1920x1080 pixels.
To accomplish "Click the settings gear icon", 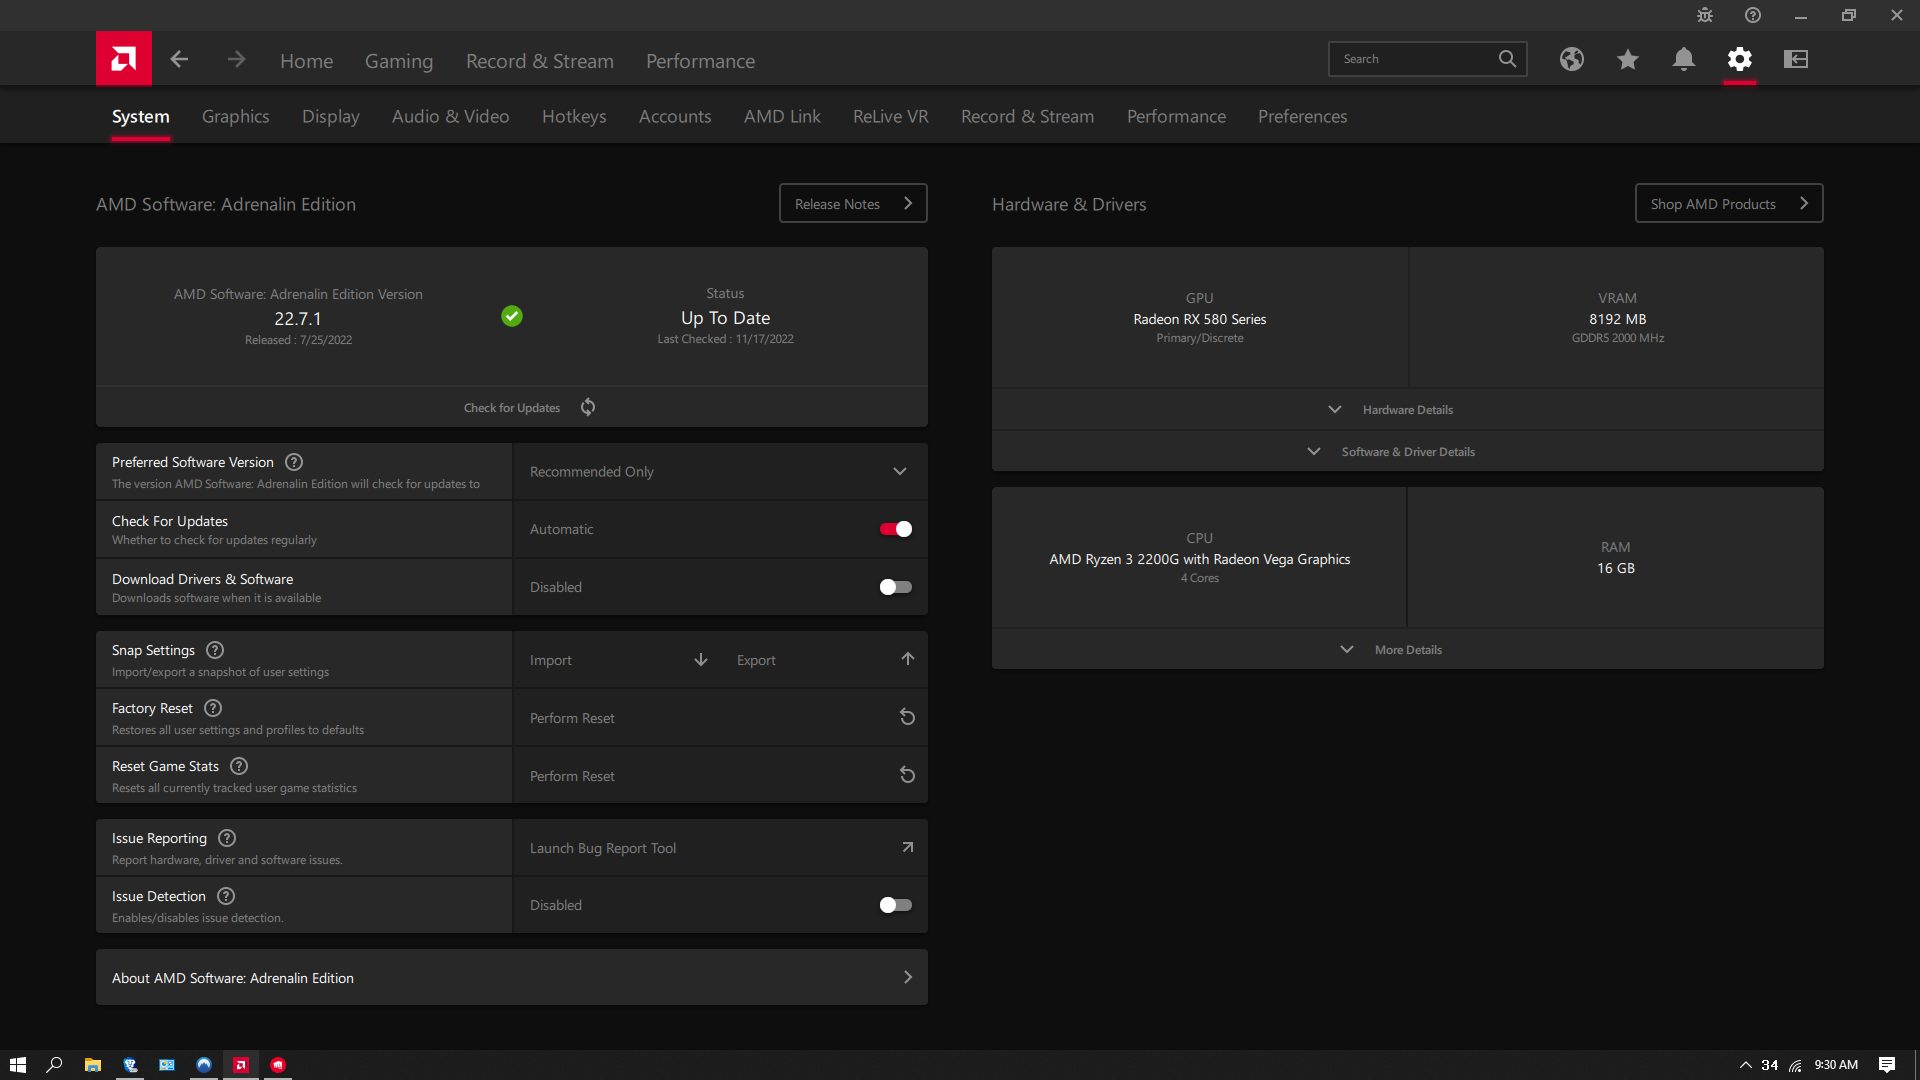I will coord(1739,58).
